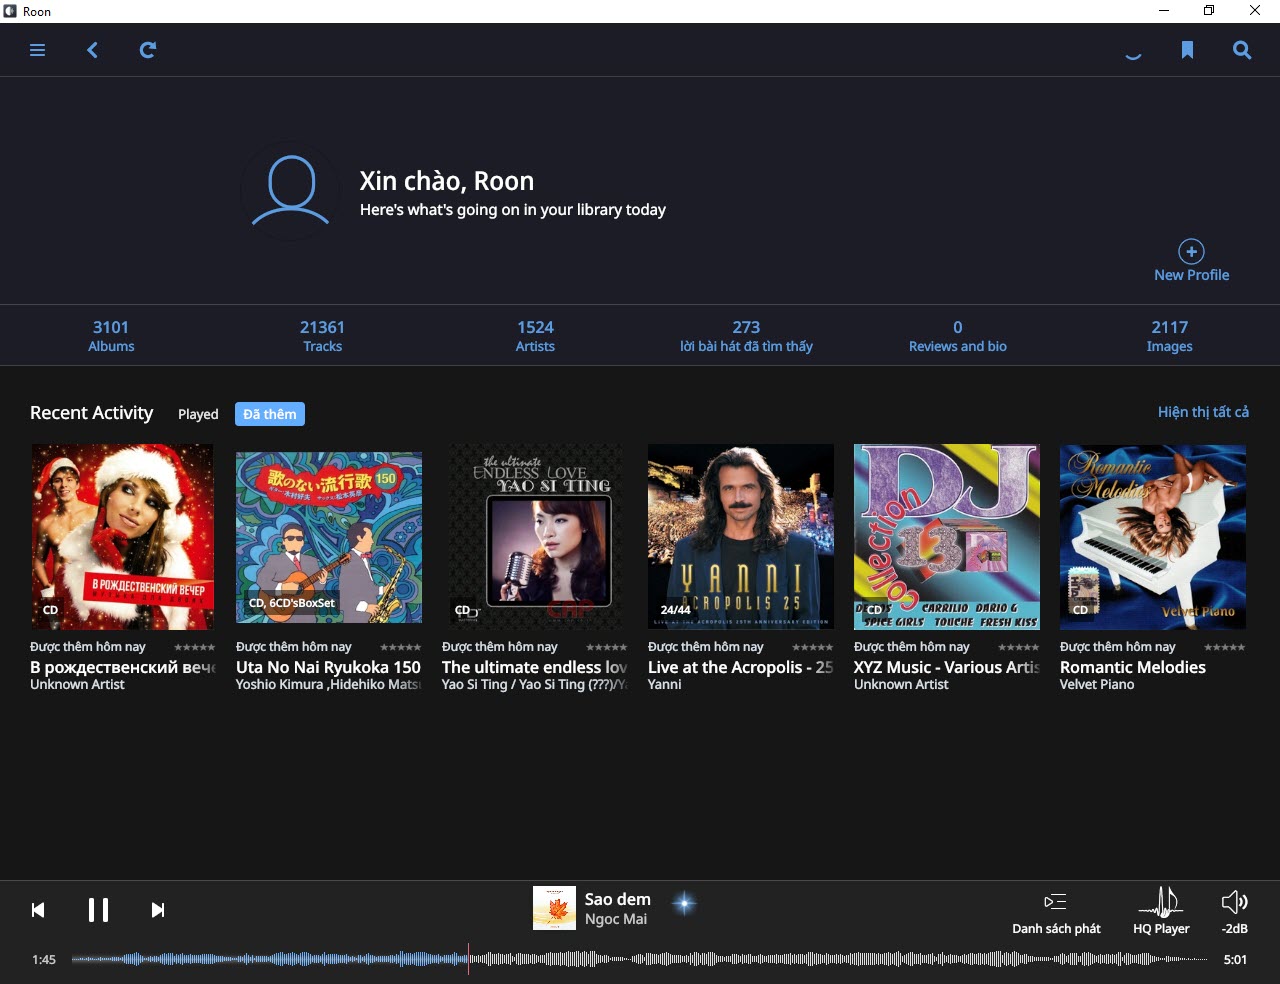The height and width of the screenshot is (984, 1280).
Task: Click the Sao dem album art thumbnail
Action: click(554, 908)
